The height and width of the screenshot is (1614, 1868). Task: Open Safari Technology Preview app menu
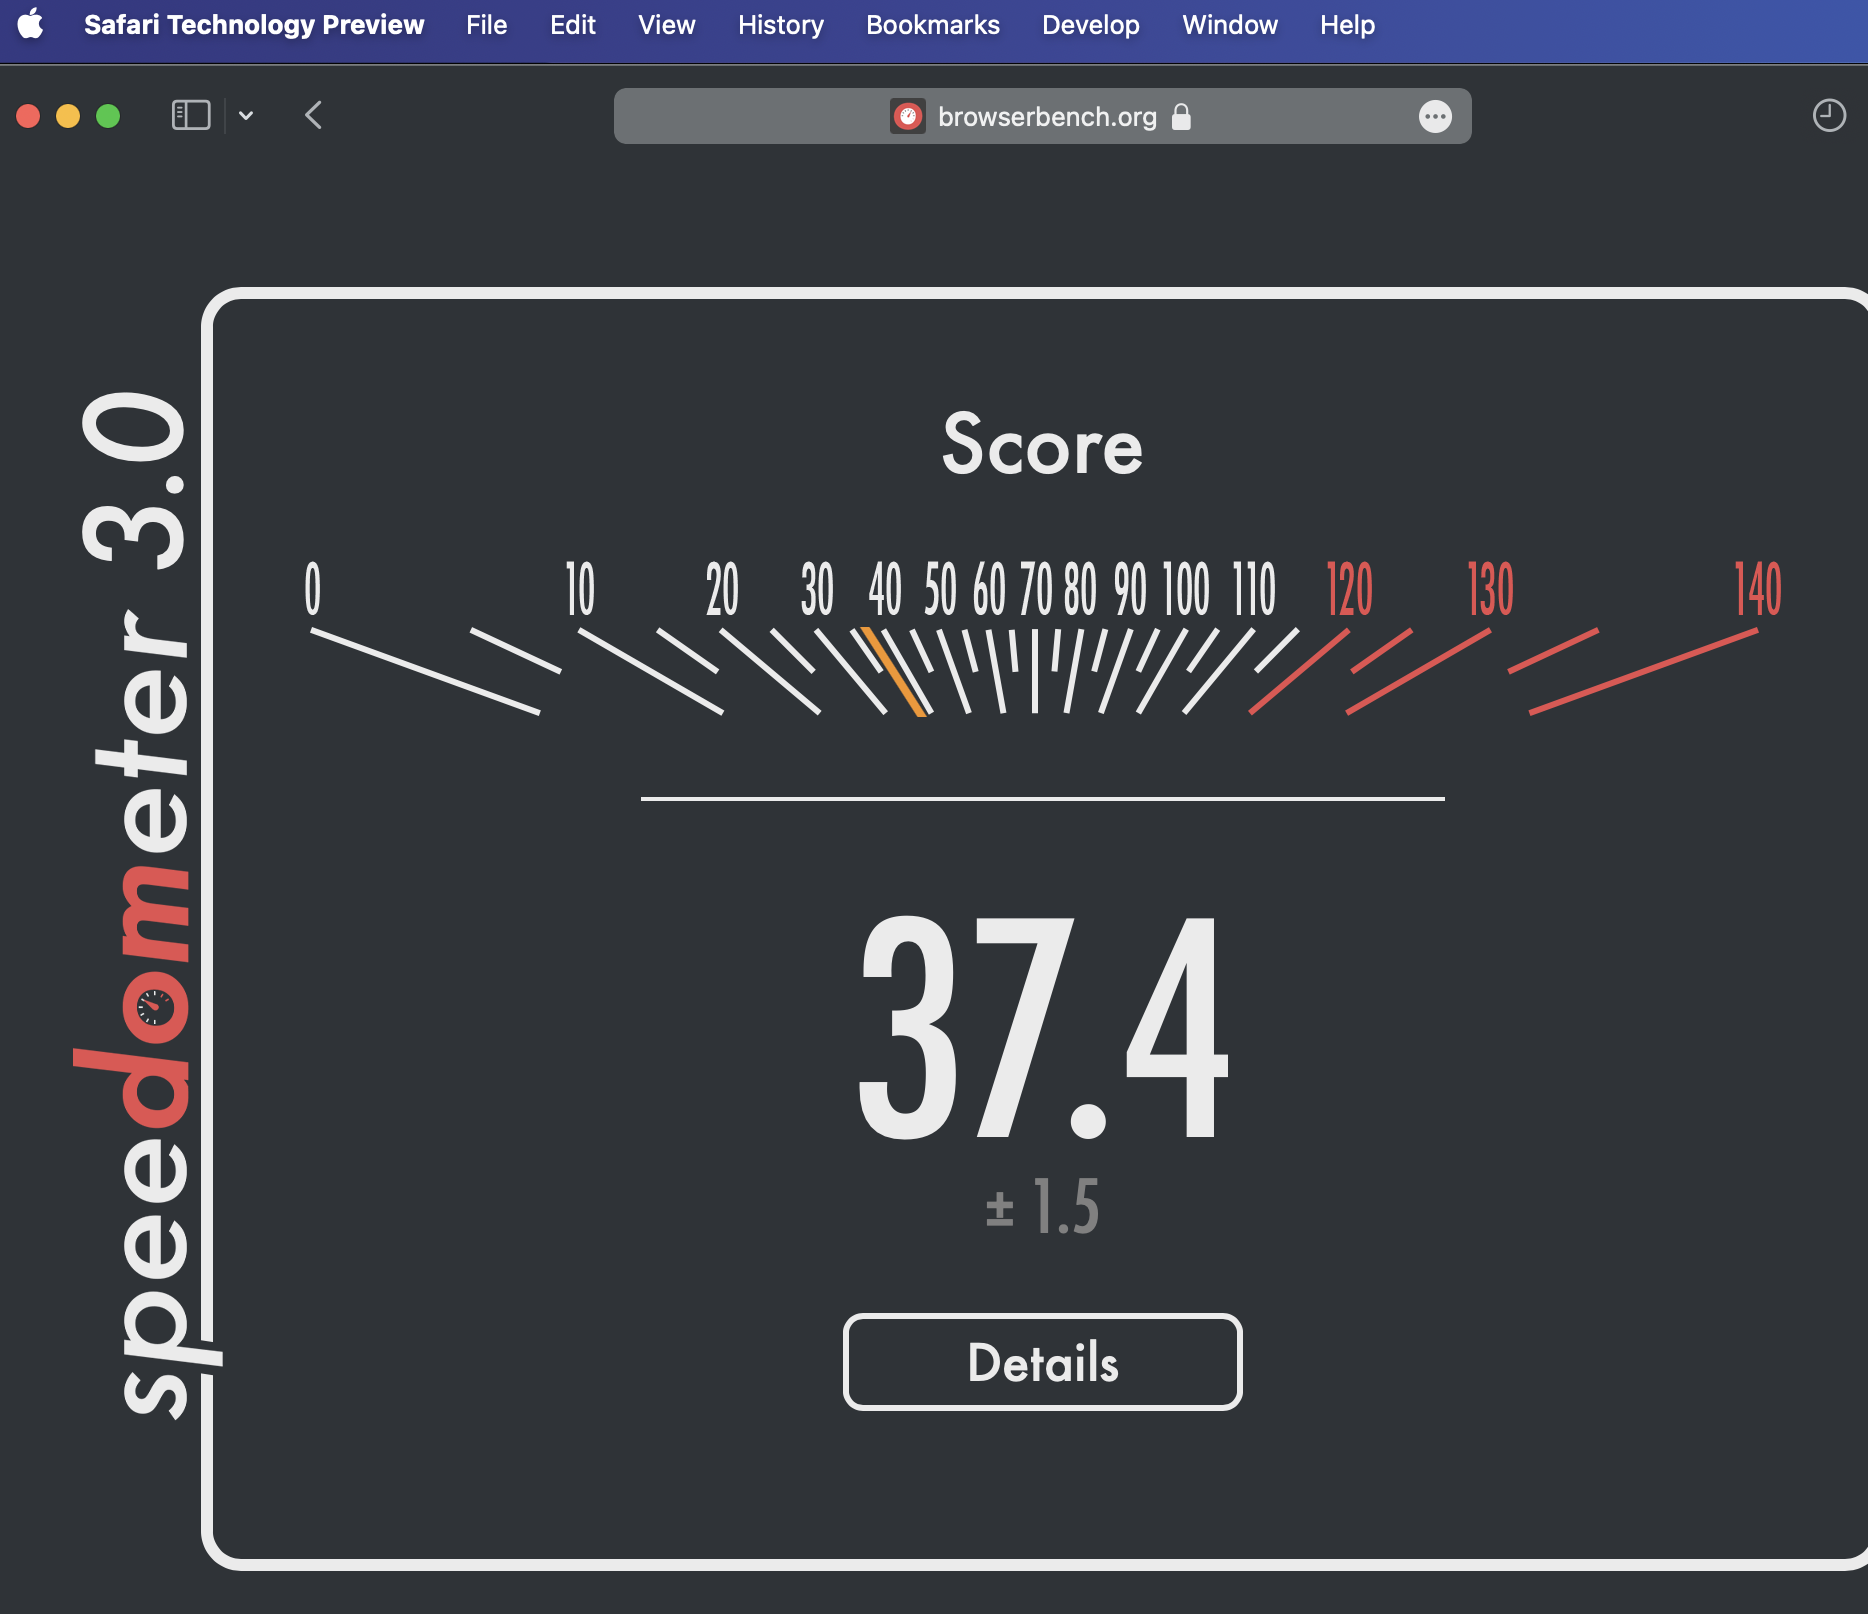(x=254, y=25)
